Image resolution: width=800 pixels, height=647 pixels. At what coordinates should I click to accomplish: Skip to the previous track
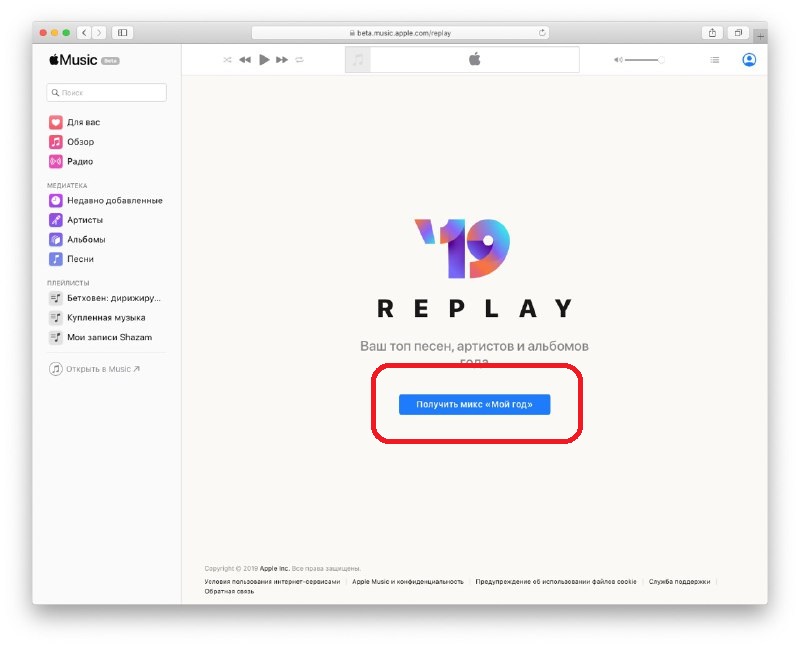pyautogui.click(x=245, y=60)
